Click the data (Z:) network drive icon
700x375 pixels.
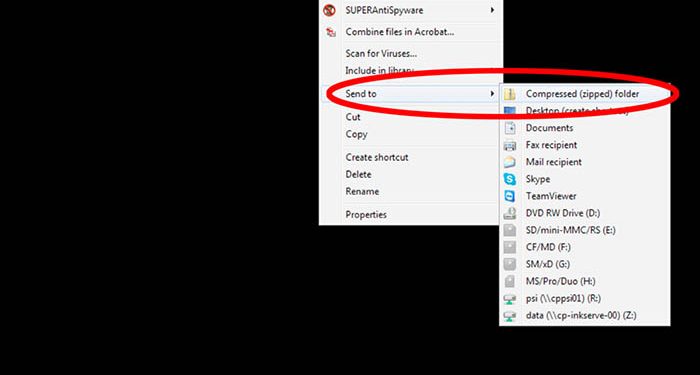point(509,316)
